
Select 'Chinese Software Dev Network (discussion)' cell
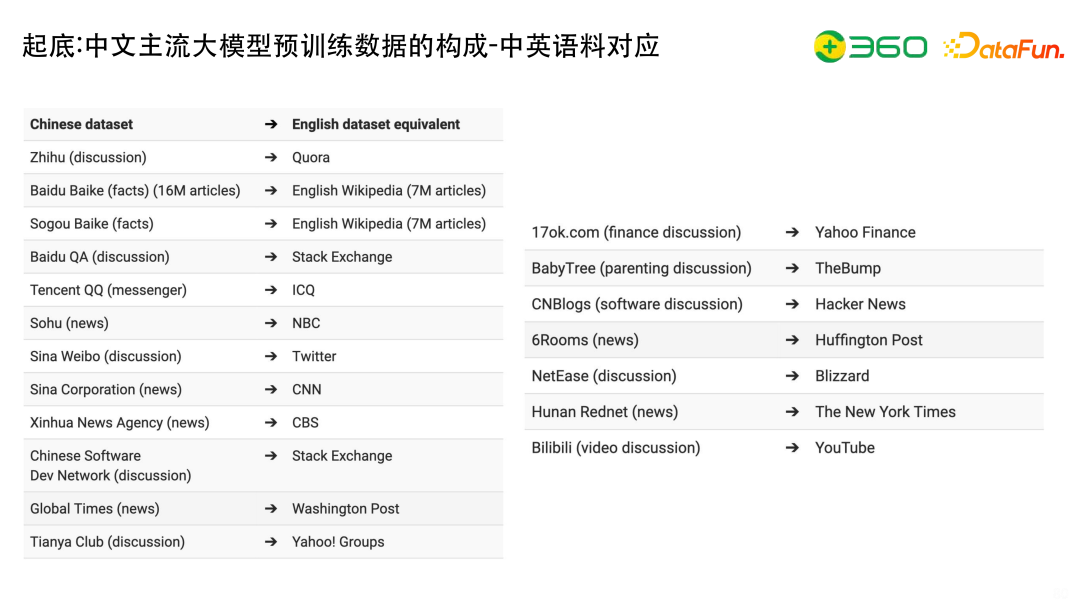point(110,465)
